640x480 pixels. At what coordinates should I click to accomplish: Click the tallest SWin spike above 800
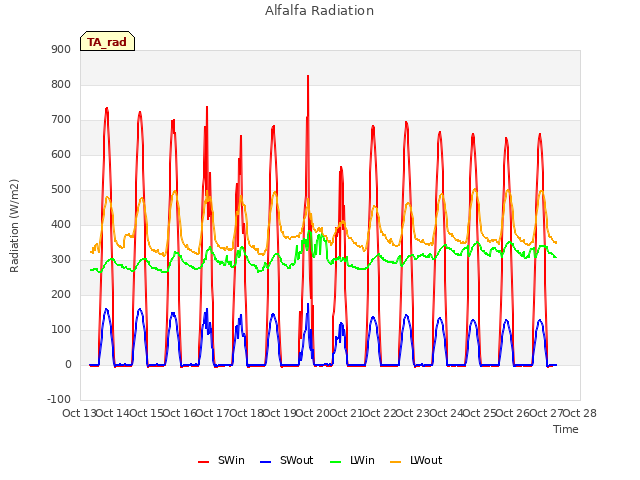click(308, 78)
